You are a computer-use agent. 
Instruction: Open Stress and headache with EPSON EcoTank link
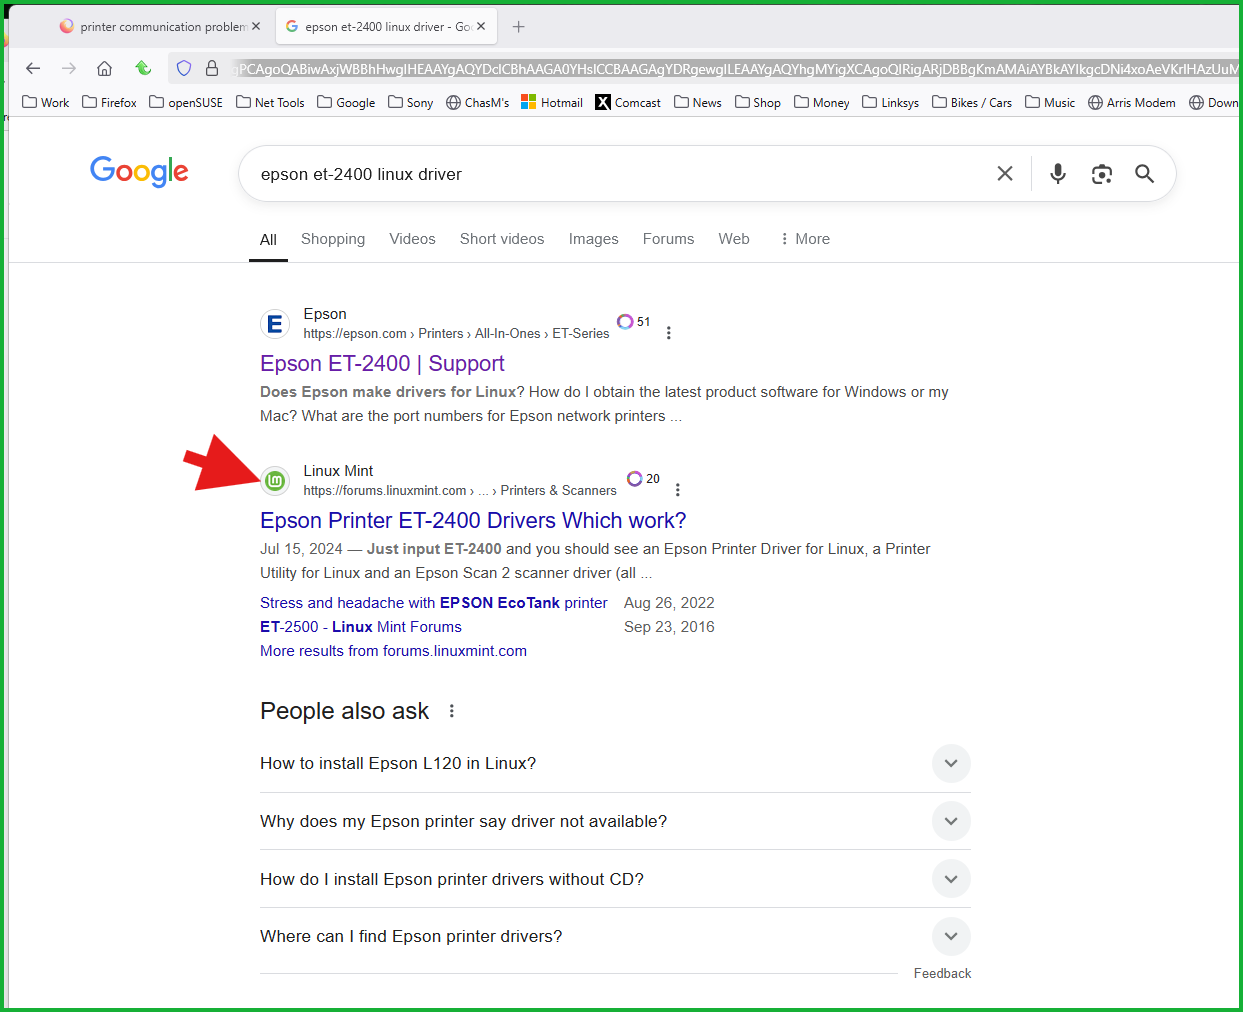point(434,603)
